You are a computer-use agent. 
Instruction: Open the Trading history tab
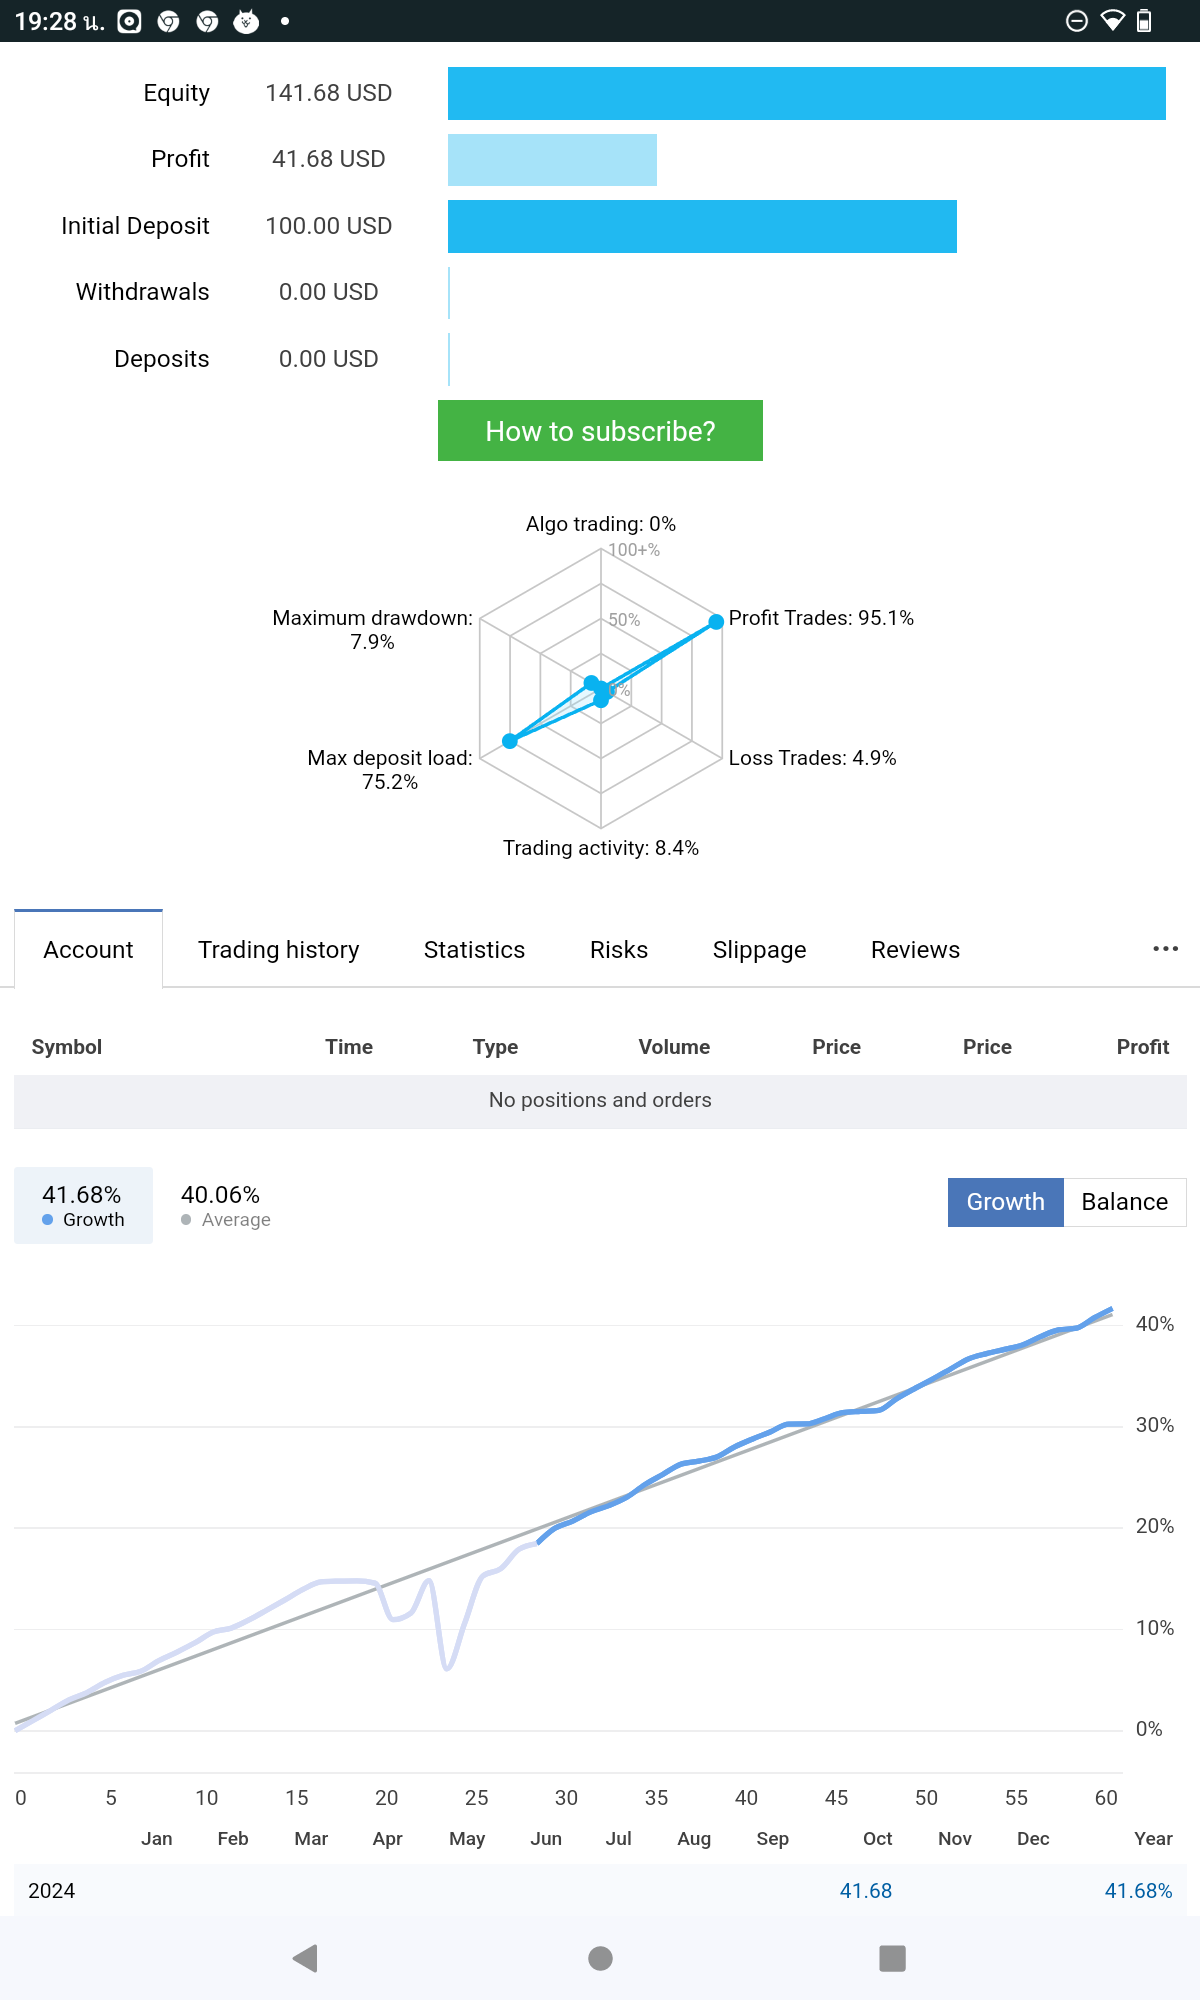click(279, 949)
